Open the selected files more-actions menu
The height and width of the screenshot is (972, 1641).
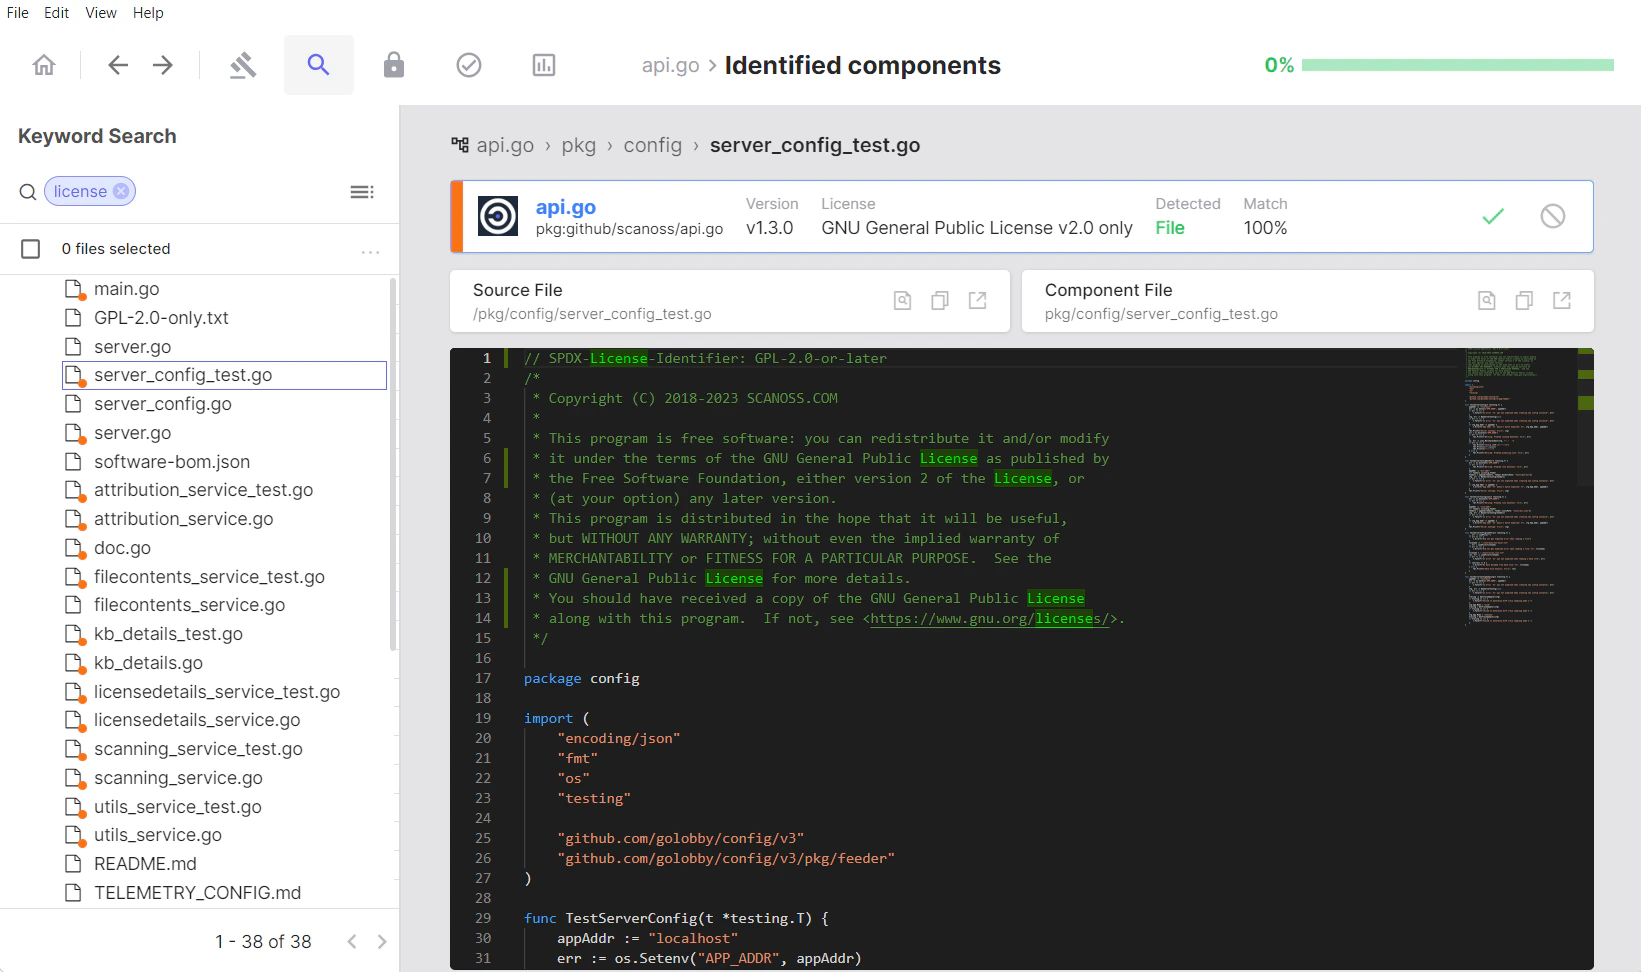coord(371,251)
